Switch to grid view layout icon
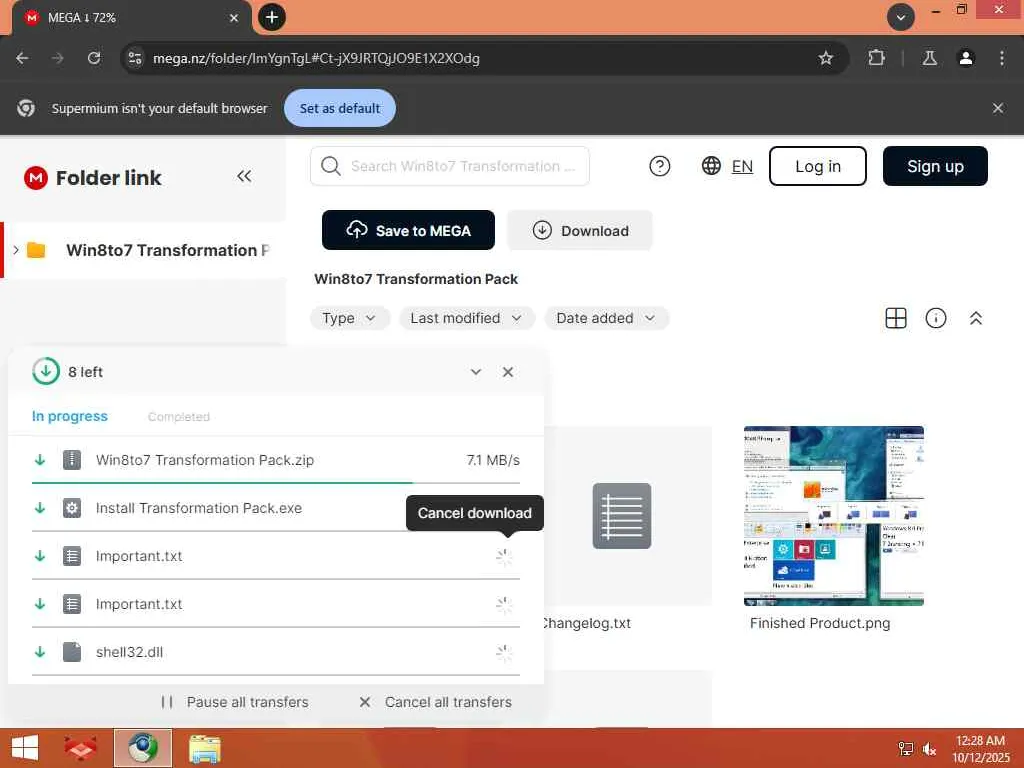 (895, 318)
